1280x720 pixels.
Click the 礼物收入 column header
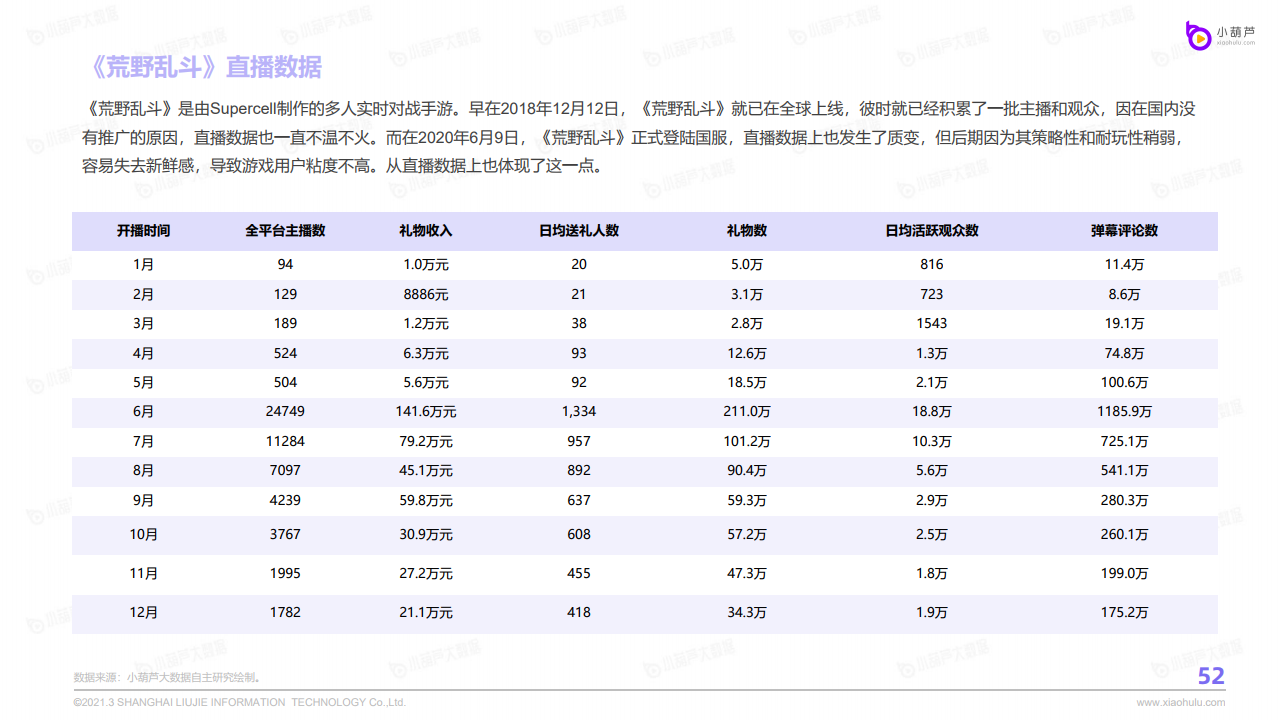pyautogui.click(x=425, y=231)
